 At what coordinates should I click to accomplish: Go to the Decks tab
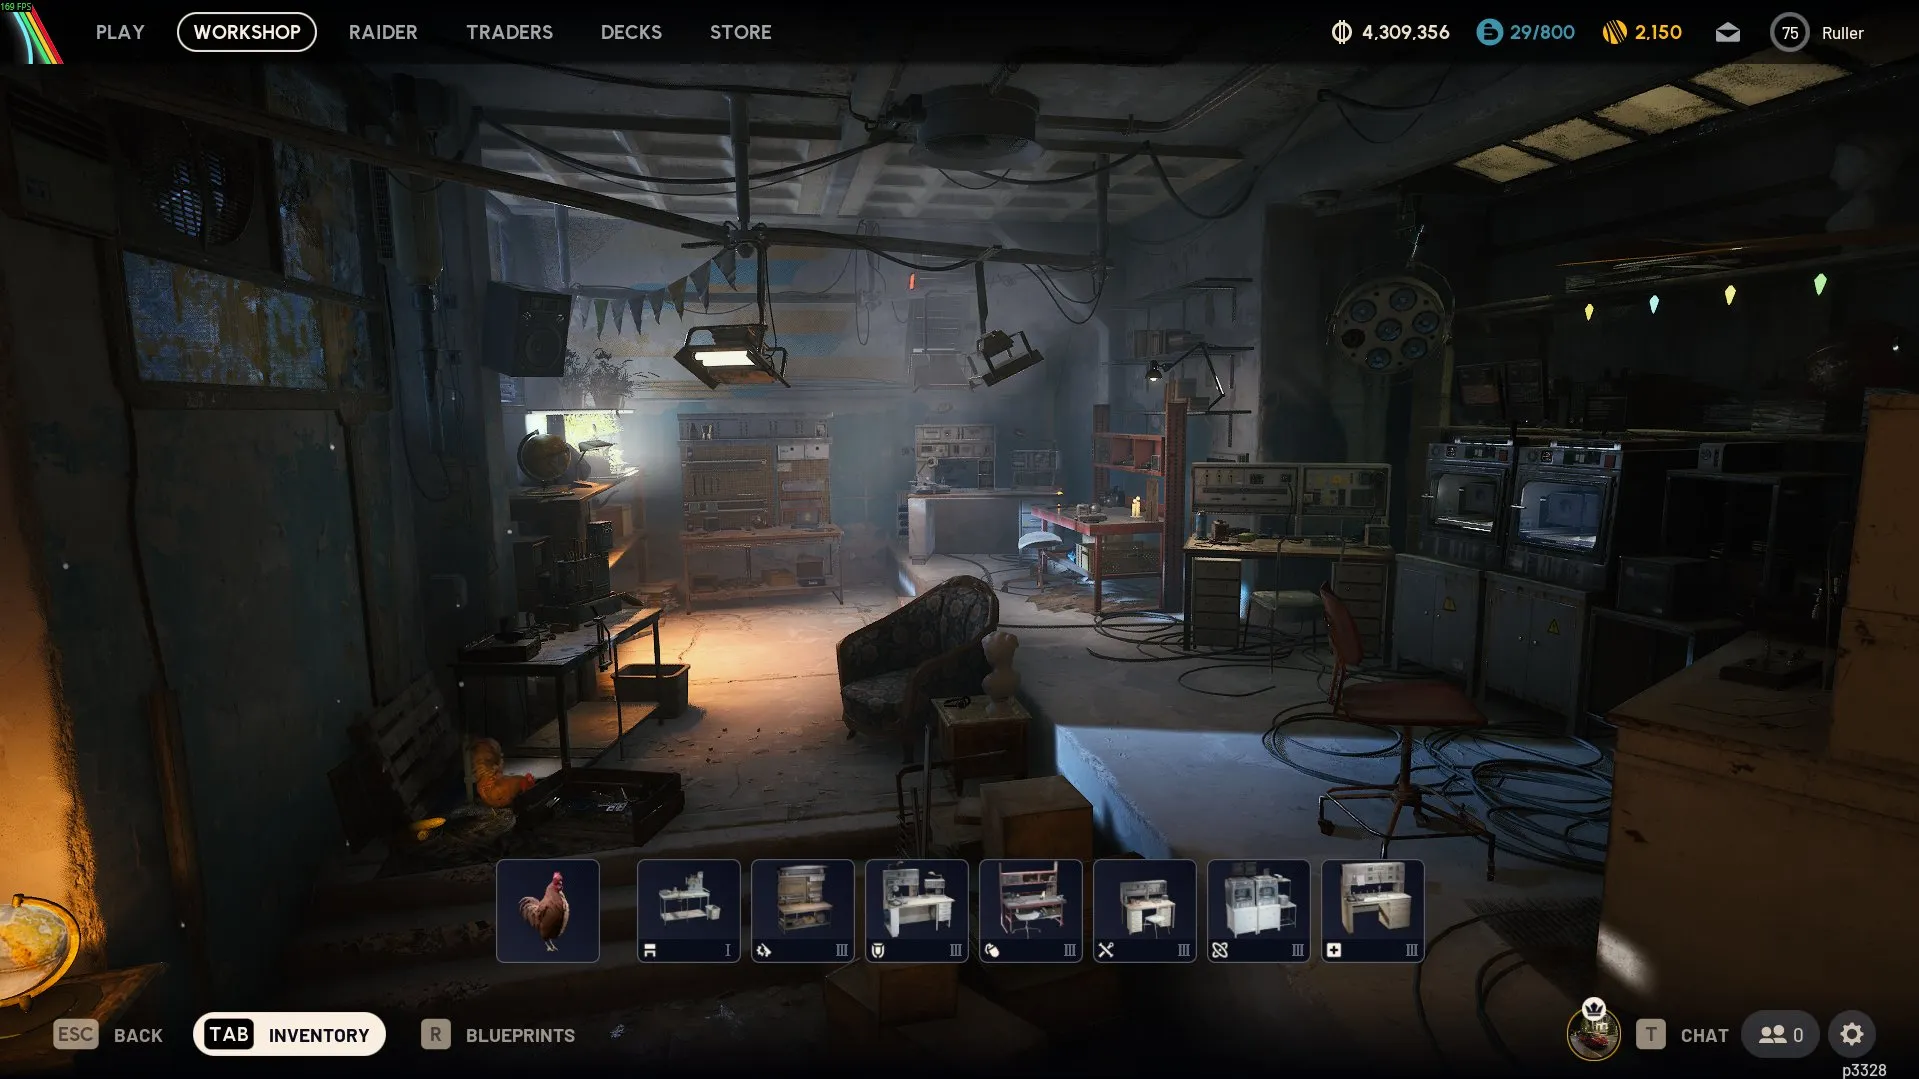pyautogui.click(x=631, y=32)
